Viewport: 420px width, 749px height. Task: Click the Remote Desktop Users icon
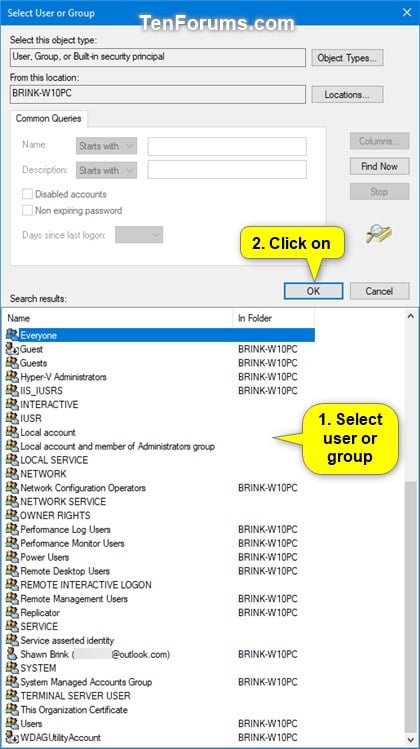[12, 570]
